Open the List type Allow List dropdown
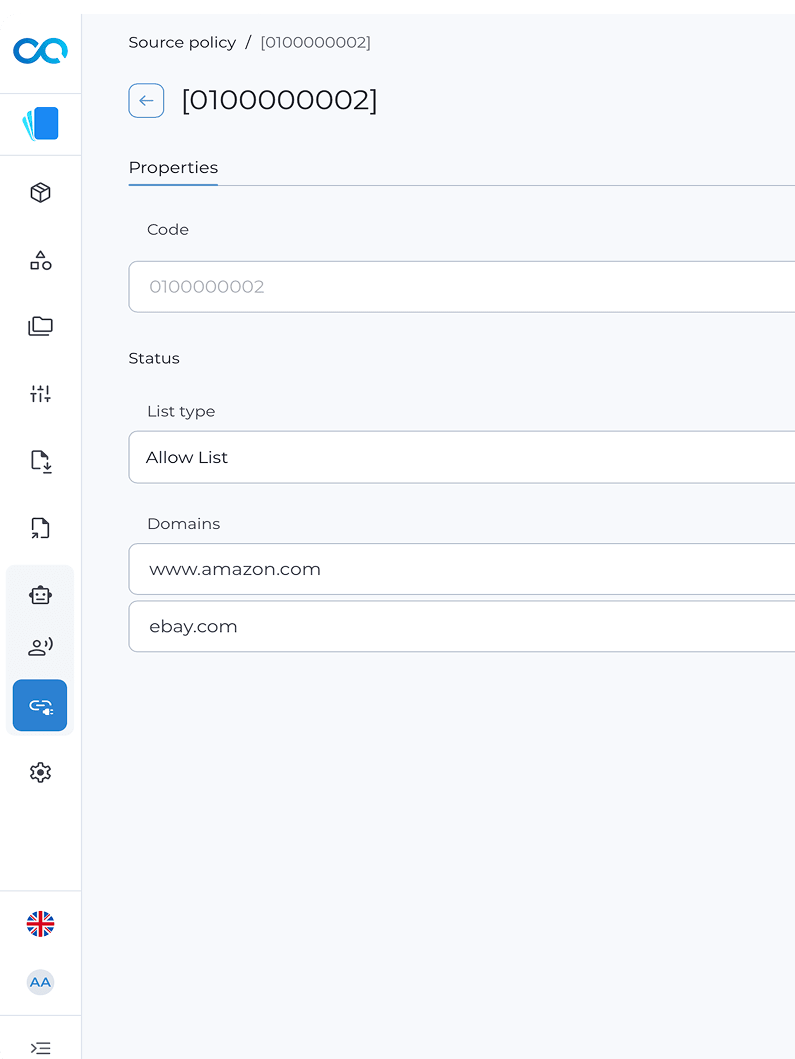 click(x=461, y=457)
